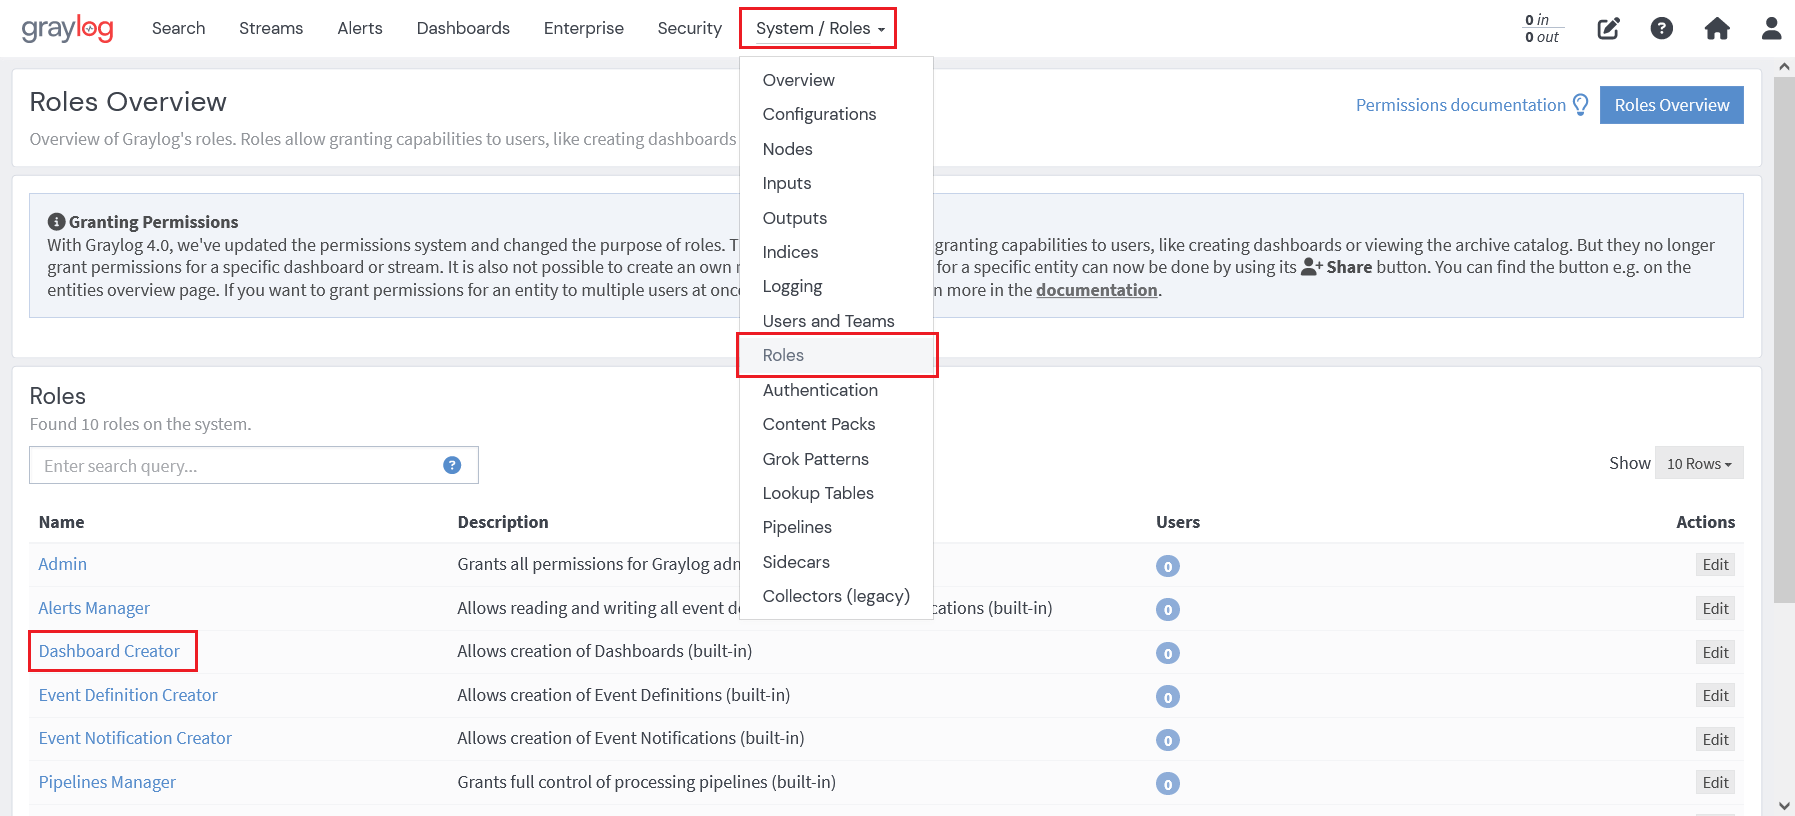
Task: Click the Name column header
Action: (61, 522)
